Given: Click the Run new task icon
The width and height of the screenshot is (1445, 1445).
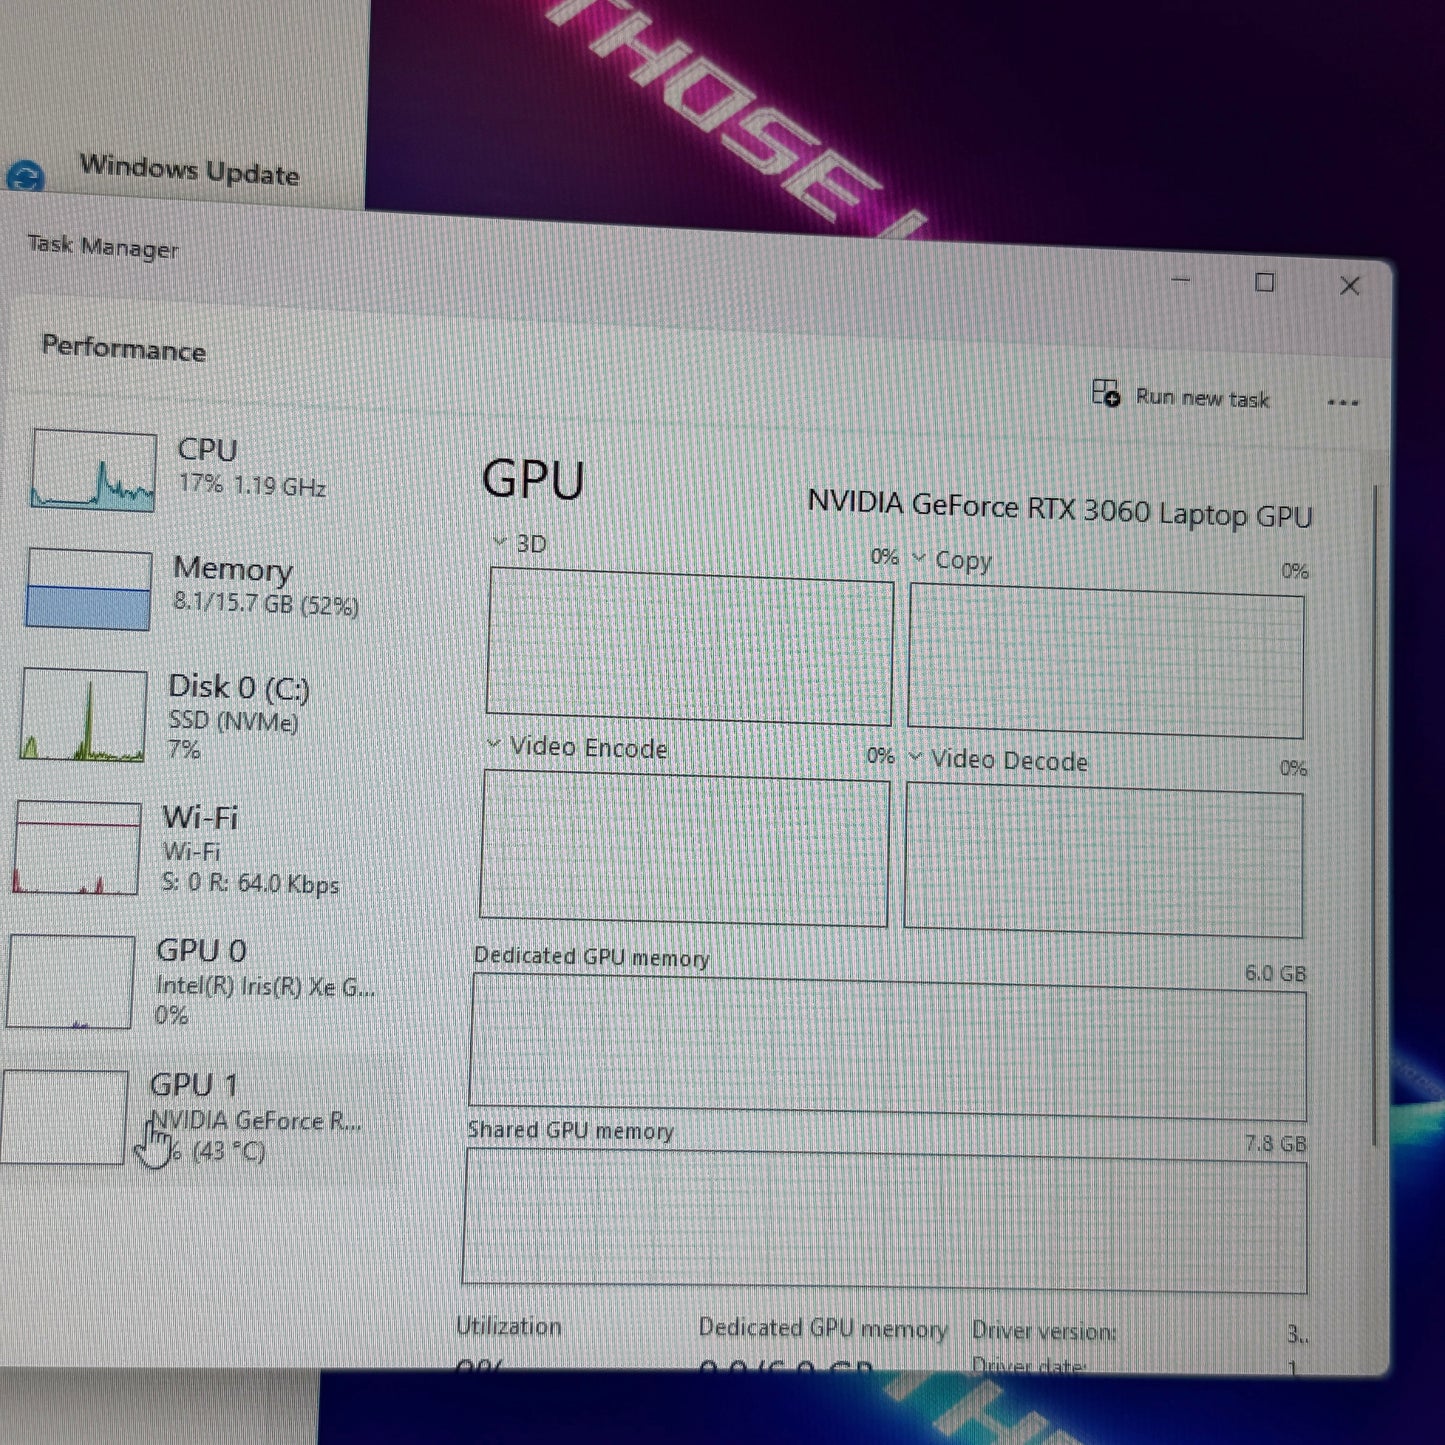Looking at the screenshot, I should tap(1105, 393).
